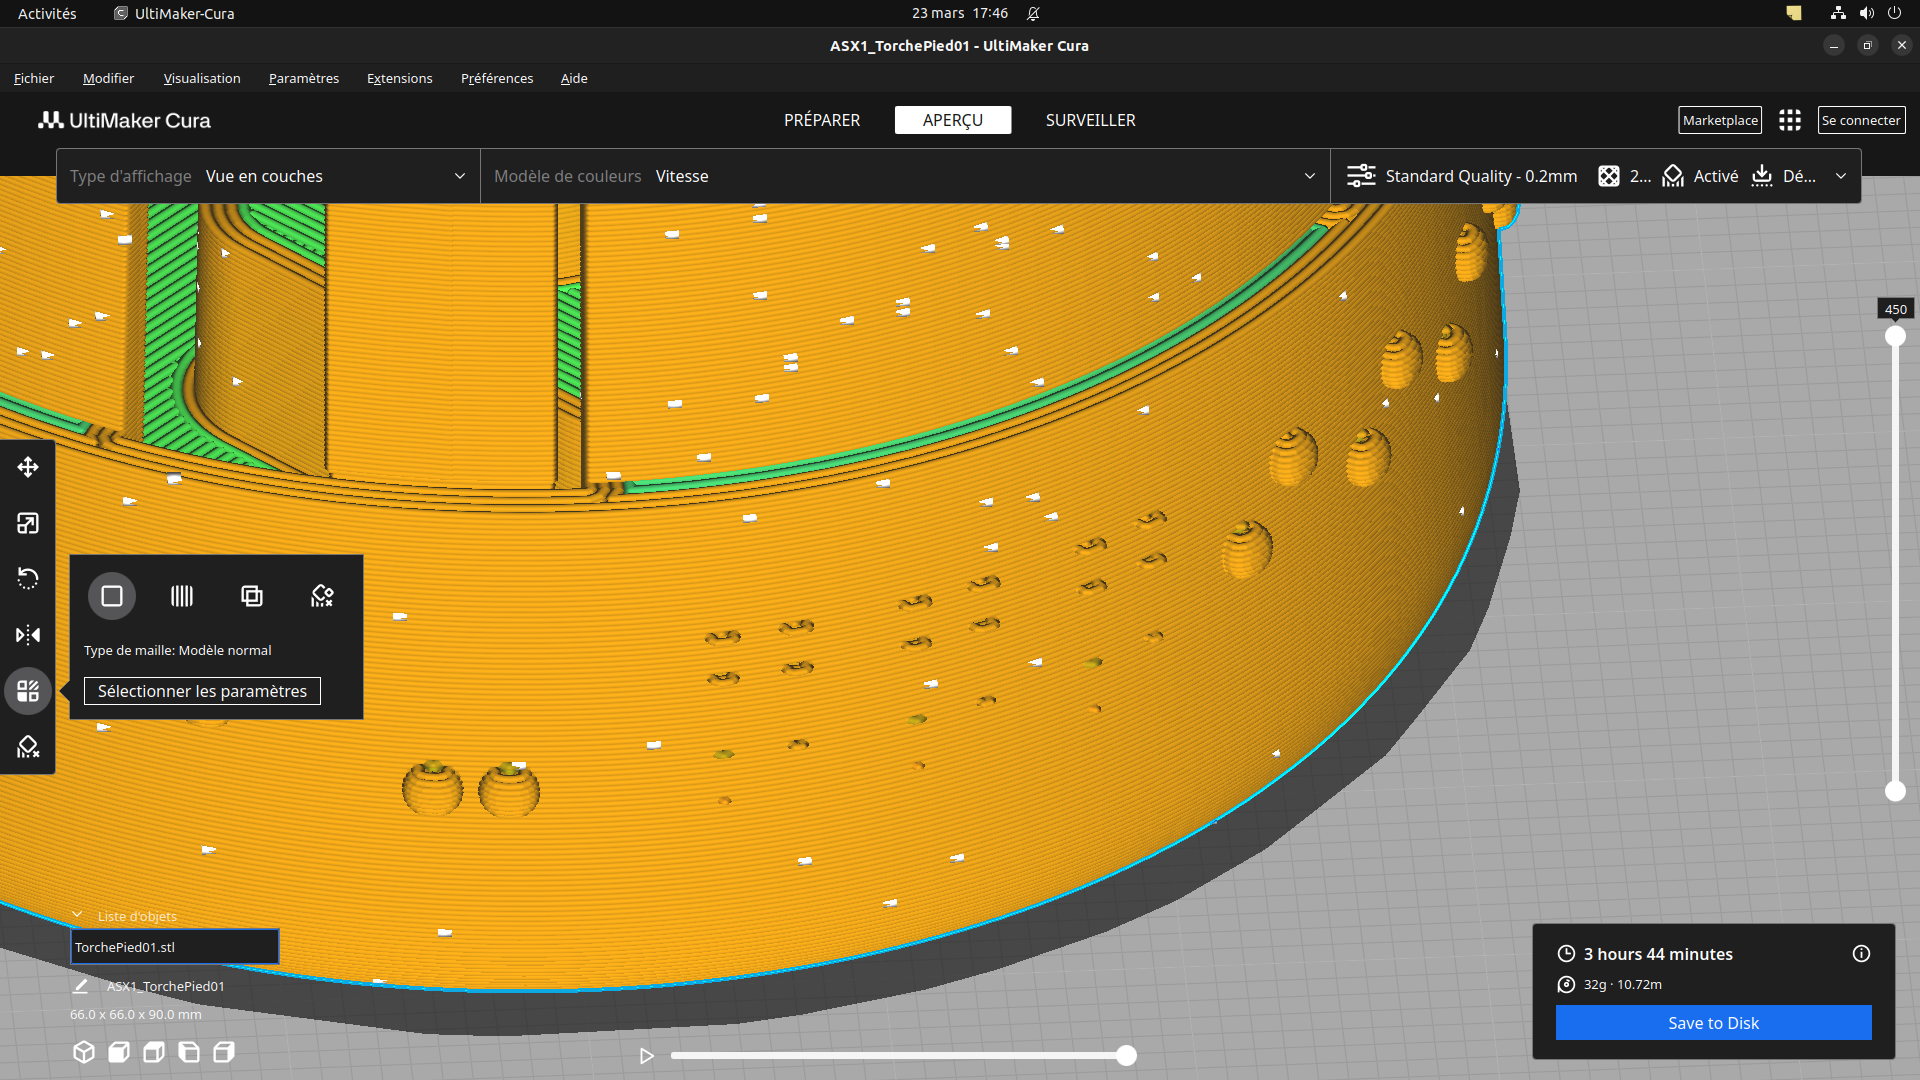Open the Type d'affichage dropdown
Image resolution: width=1920 pixels, height=1080 pixels.
[x=268, y=176]
